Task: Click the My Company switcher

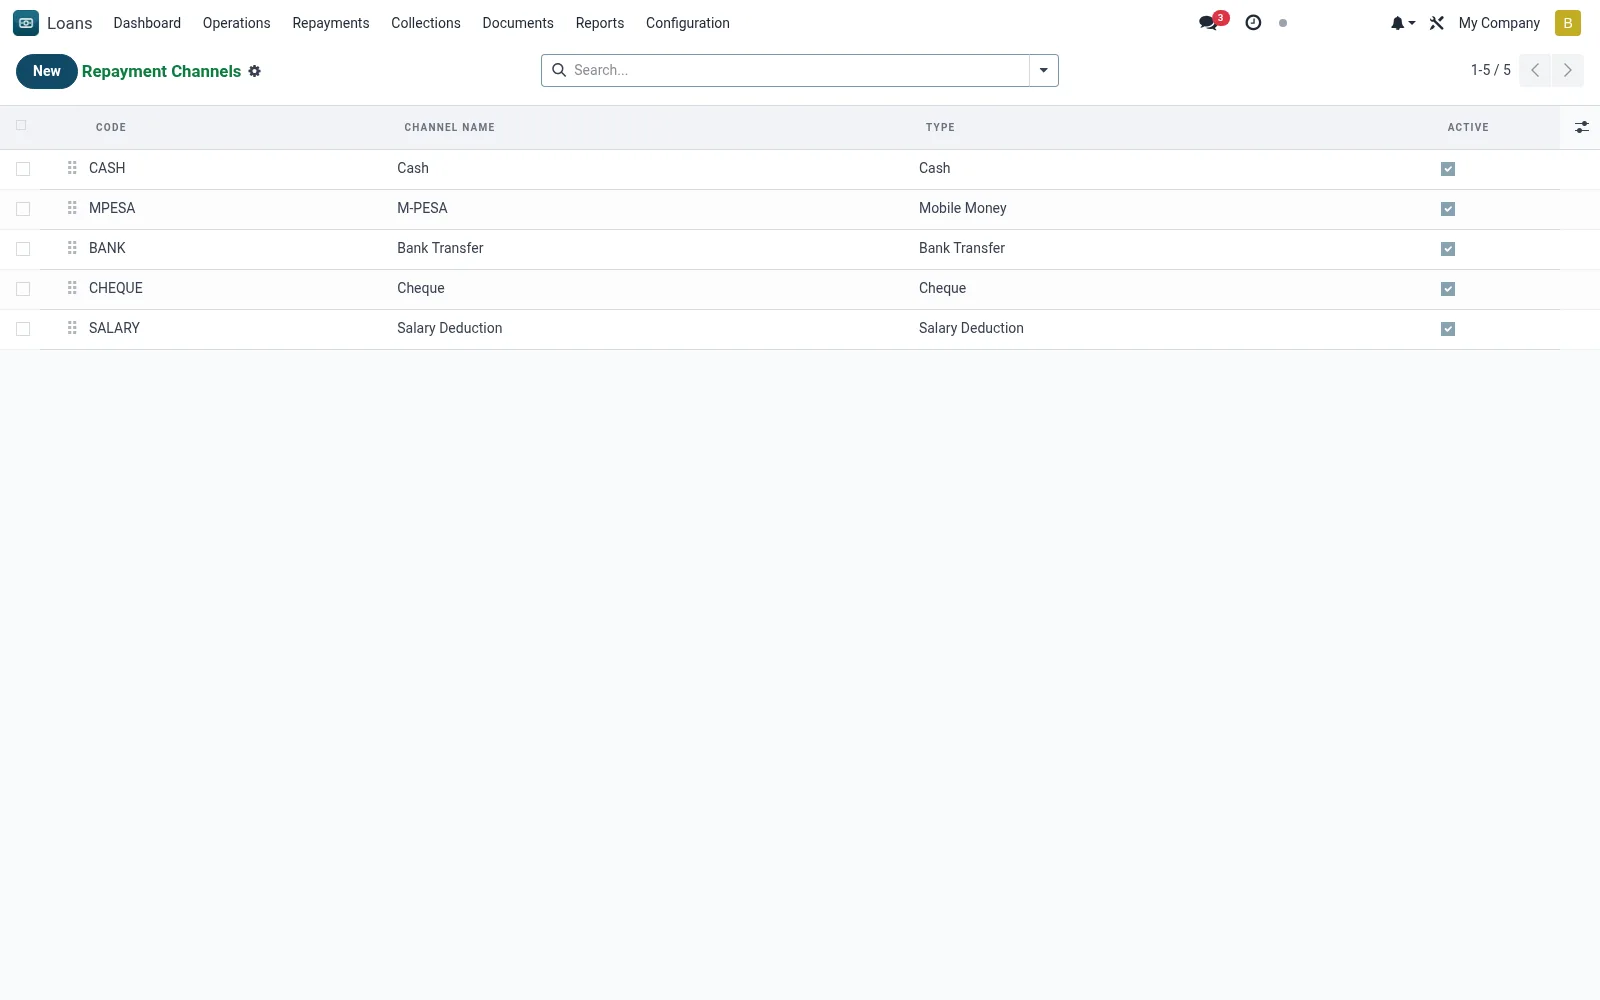Action: coord(1499,23)
